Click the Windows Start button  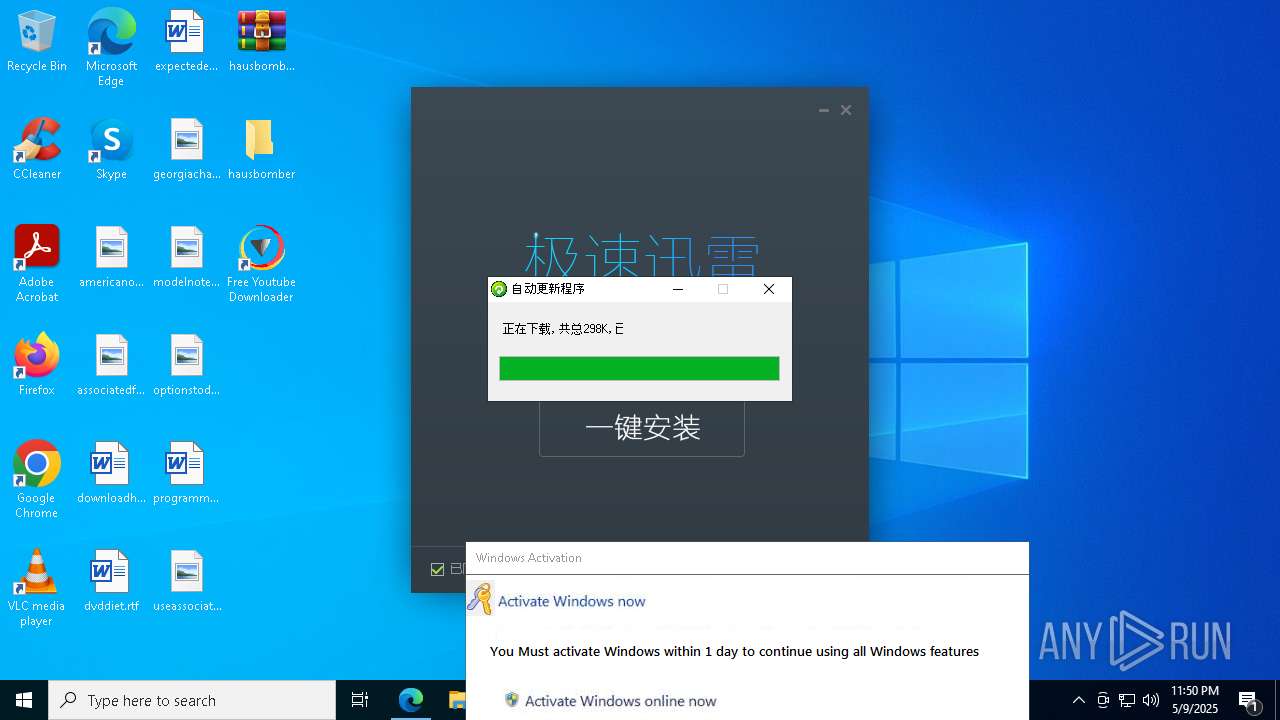(x=24, y=700)
